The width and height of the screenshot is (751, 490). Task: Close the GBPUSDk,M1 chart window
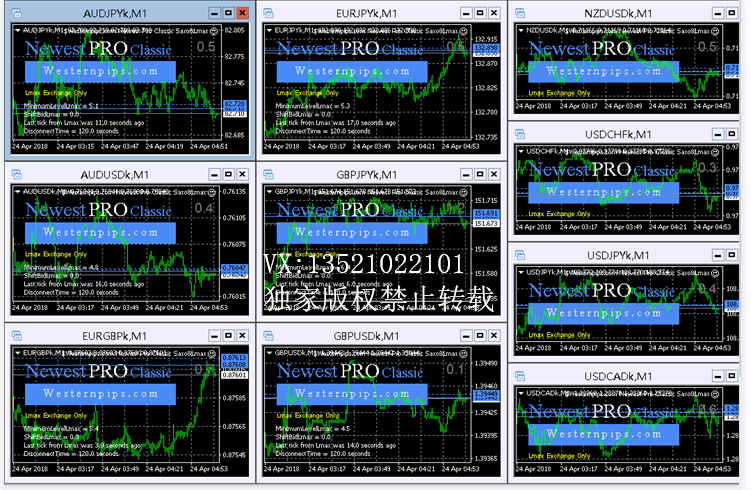pos(494,336)
